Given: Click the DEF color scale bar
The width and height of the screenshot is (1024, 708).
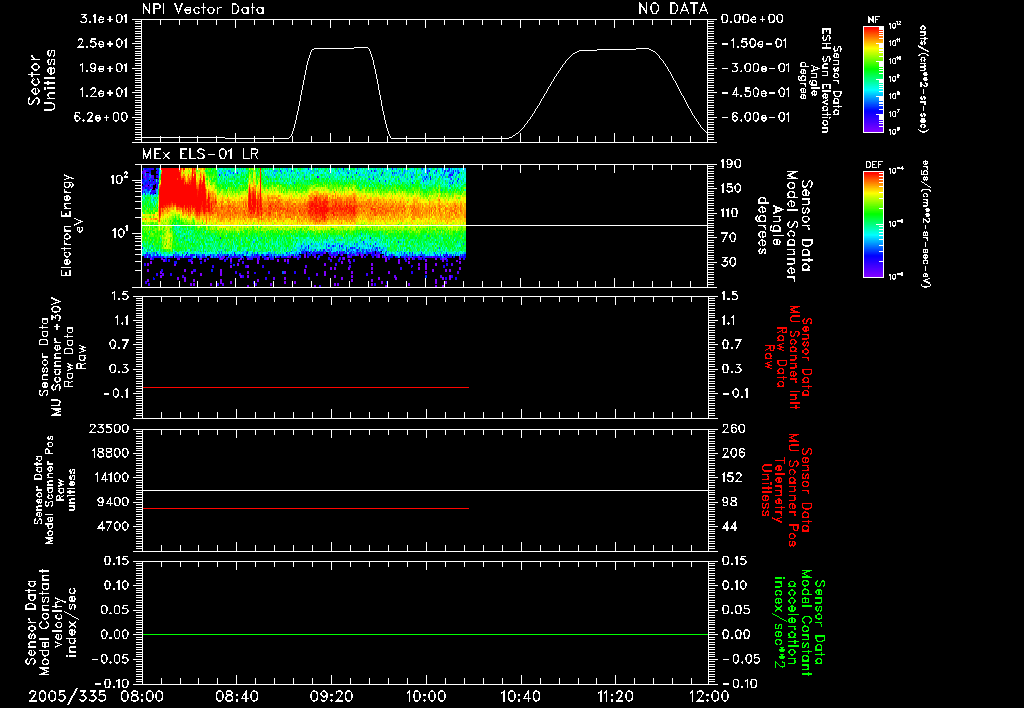Looking at the screenshot, I should pos(873,224).
